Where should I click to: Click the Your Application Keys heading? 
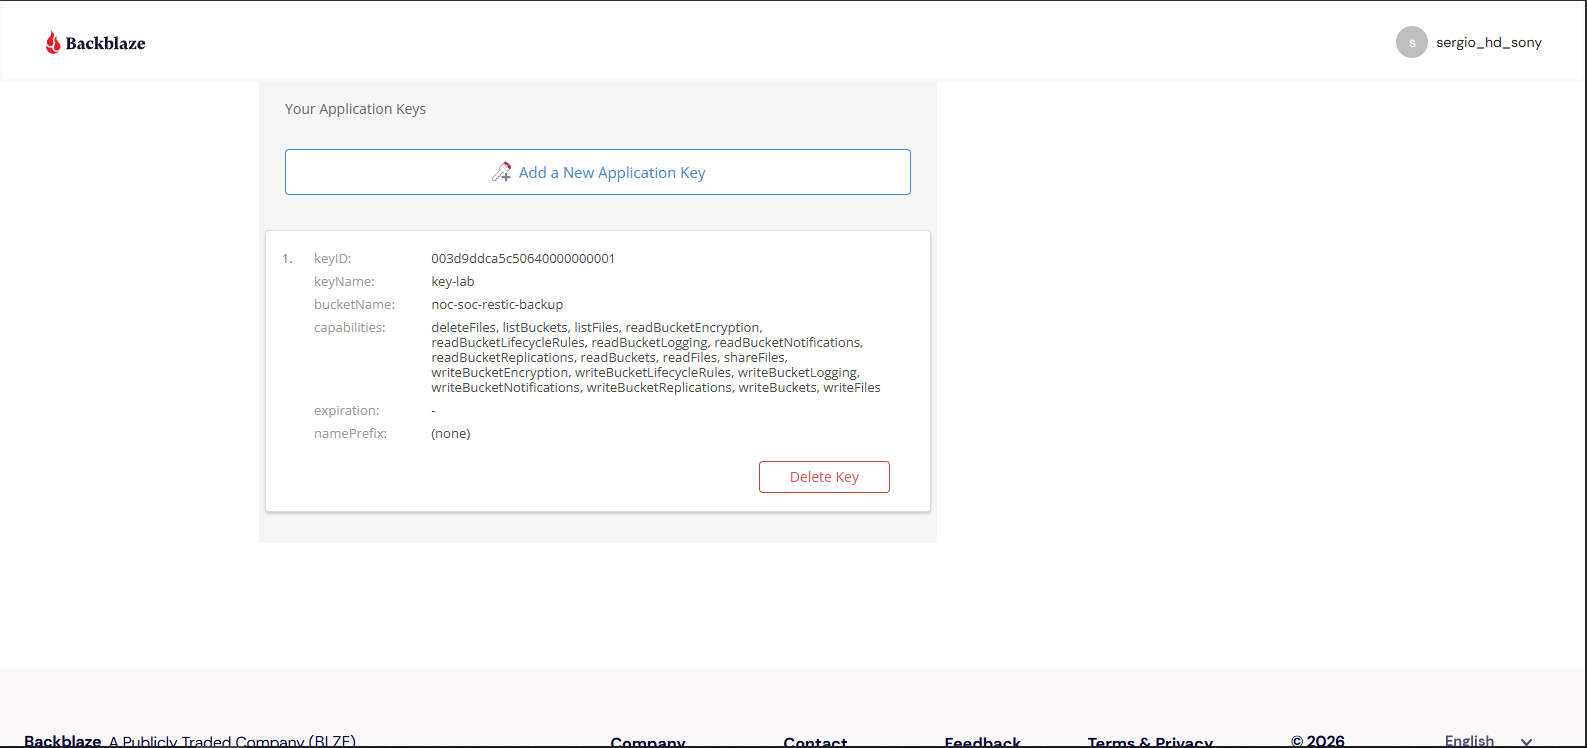coord(355,109)
